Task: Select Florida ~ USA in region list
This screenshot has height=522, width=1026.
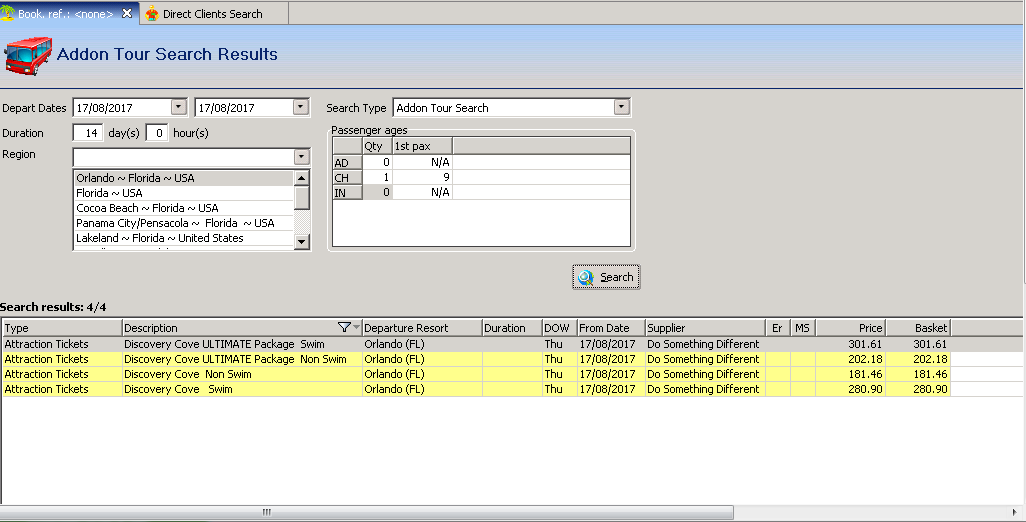Action: 183,193
